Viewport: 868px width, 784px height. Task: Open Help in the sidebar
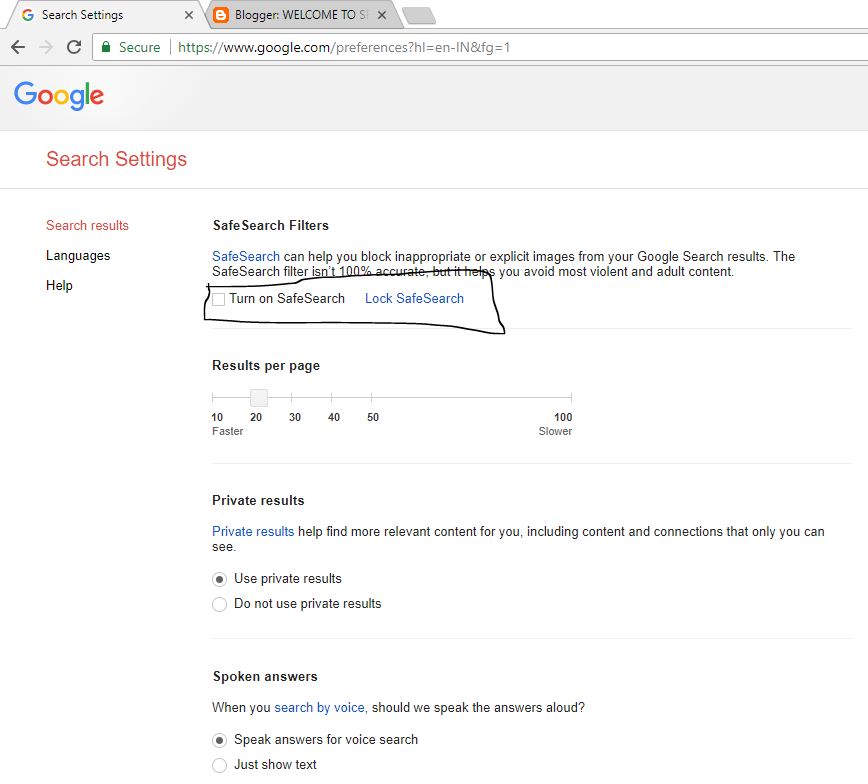tap(59, 285)
